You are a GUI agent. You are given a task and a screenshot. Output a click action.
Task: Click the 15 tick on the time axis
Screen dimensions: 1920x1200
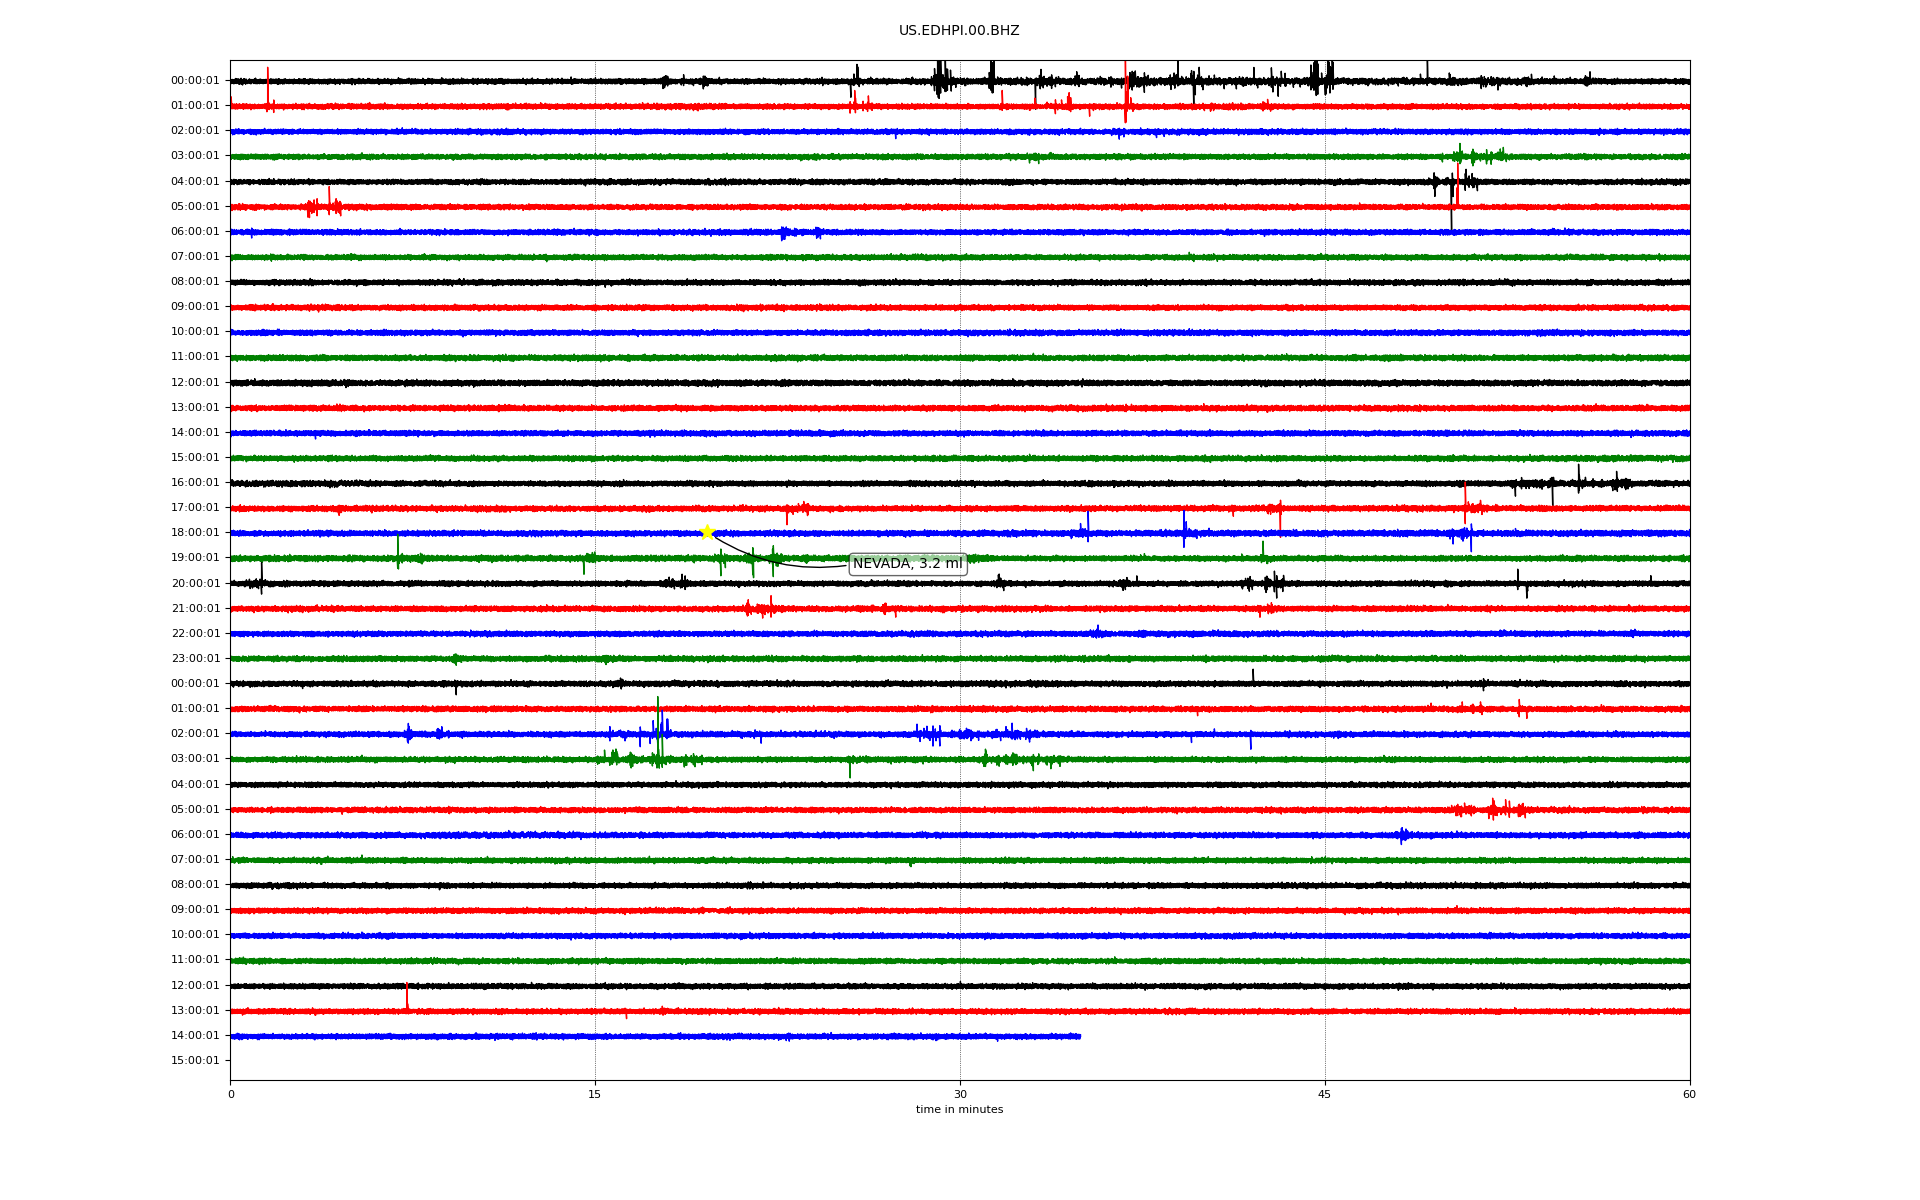pyautogui.click(x=595, y=1094)
